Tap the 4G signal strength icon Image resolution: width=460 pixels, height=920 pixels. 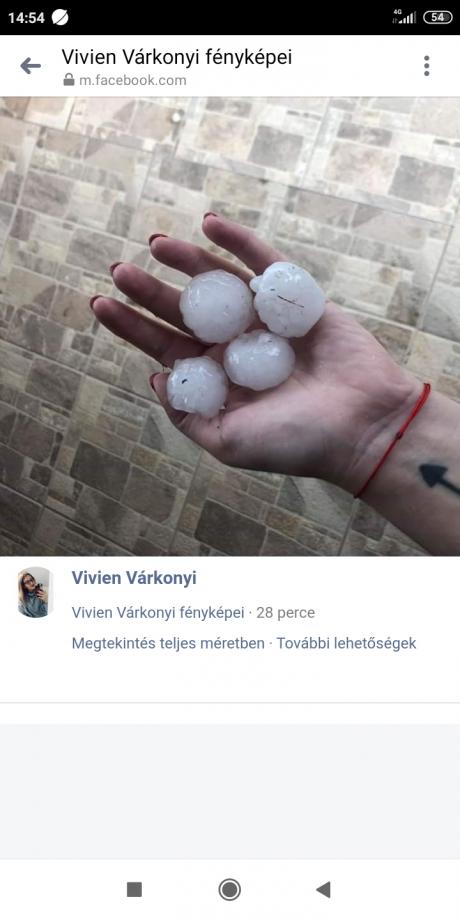pos(404,17)
